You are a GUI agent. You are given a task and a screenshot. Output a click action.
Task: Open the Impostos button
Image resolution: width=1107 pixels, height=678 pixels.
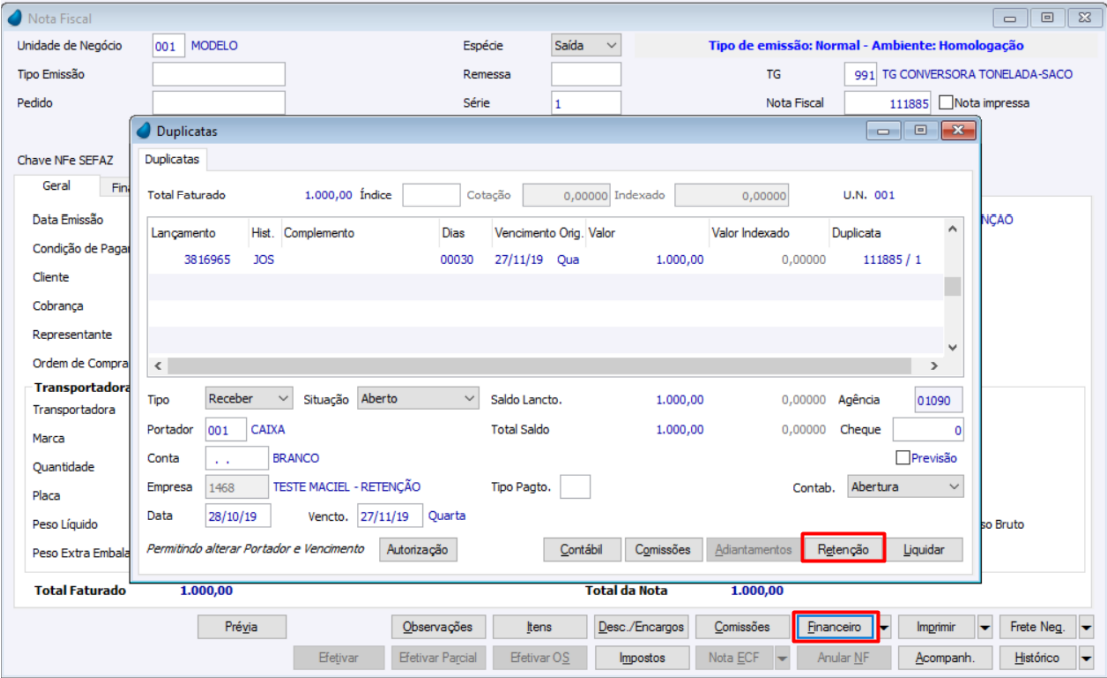(642, 658)
